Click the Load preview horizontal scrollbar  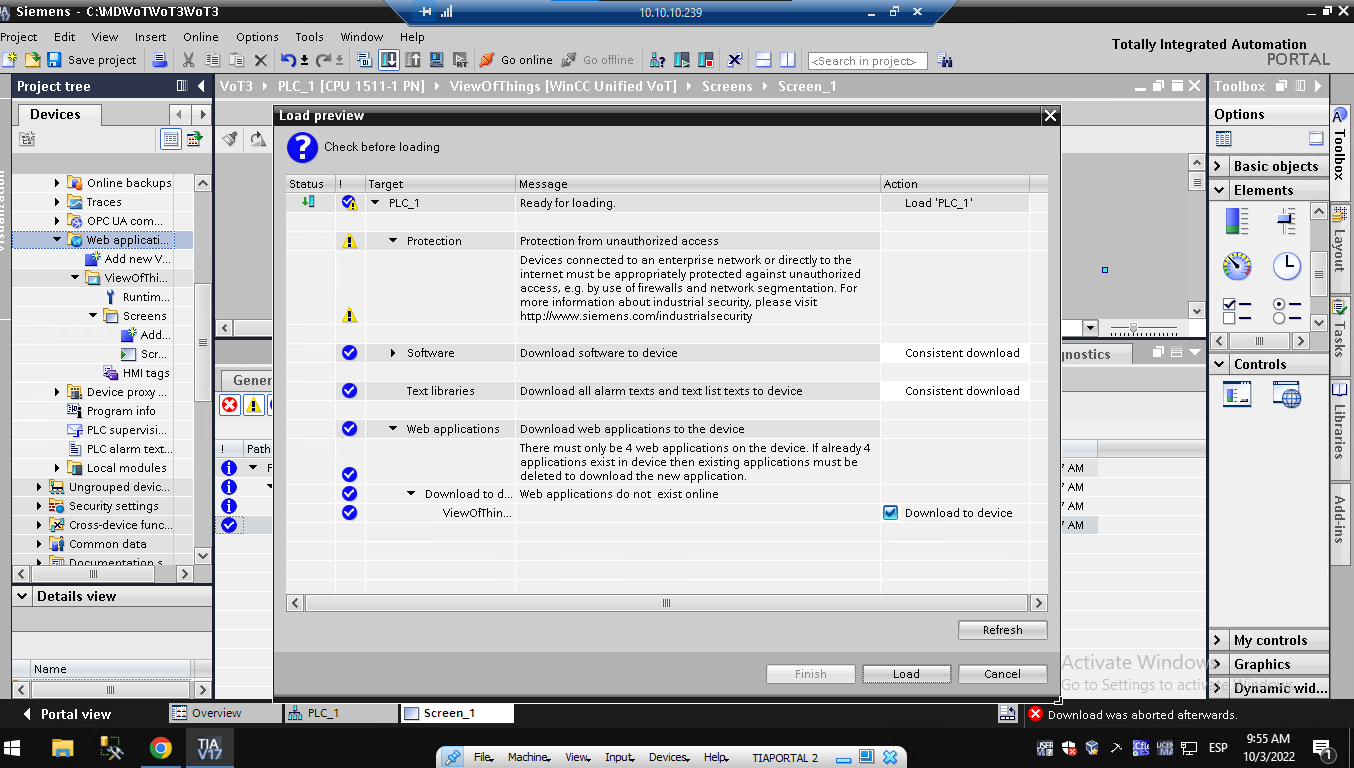tap(666, 603)
